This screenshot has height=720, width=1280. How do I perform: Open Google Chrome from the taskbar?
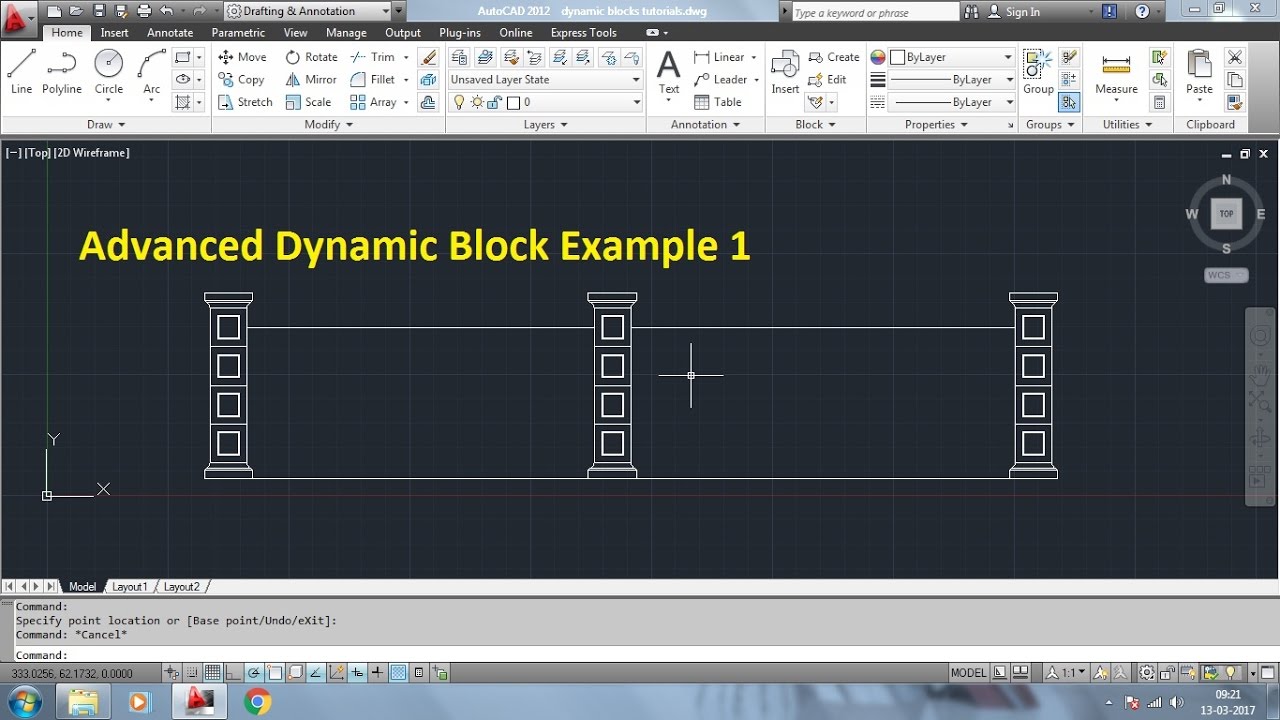click(x=257, y=702)
